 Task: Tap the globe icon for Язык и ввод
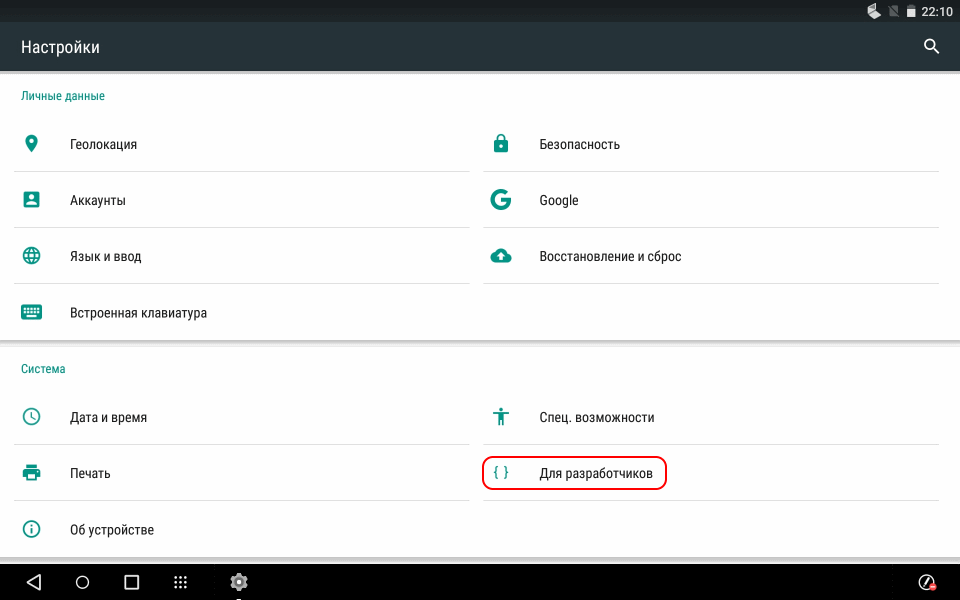[x=31, y=256]
